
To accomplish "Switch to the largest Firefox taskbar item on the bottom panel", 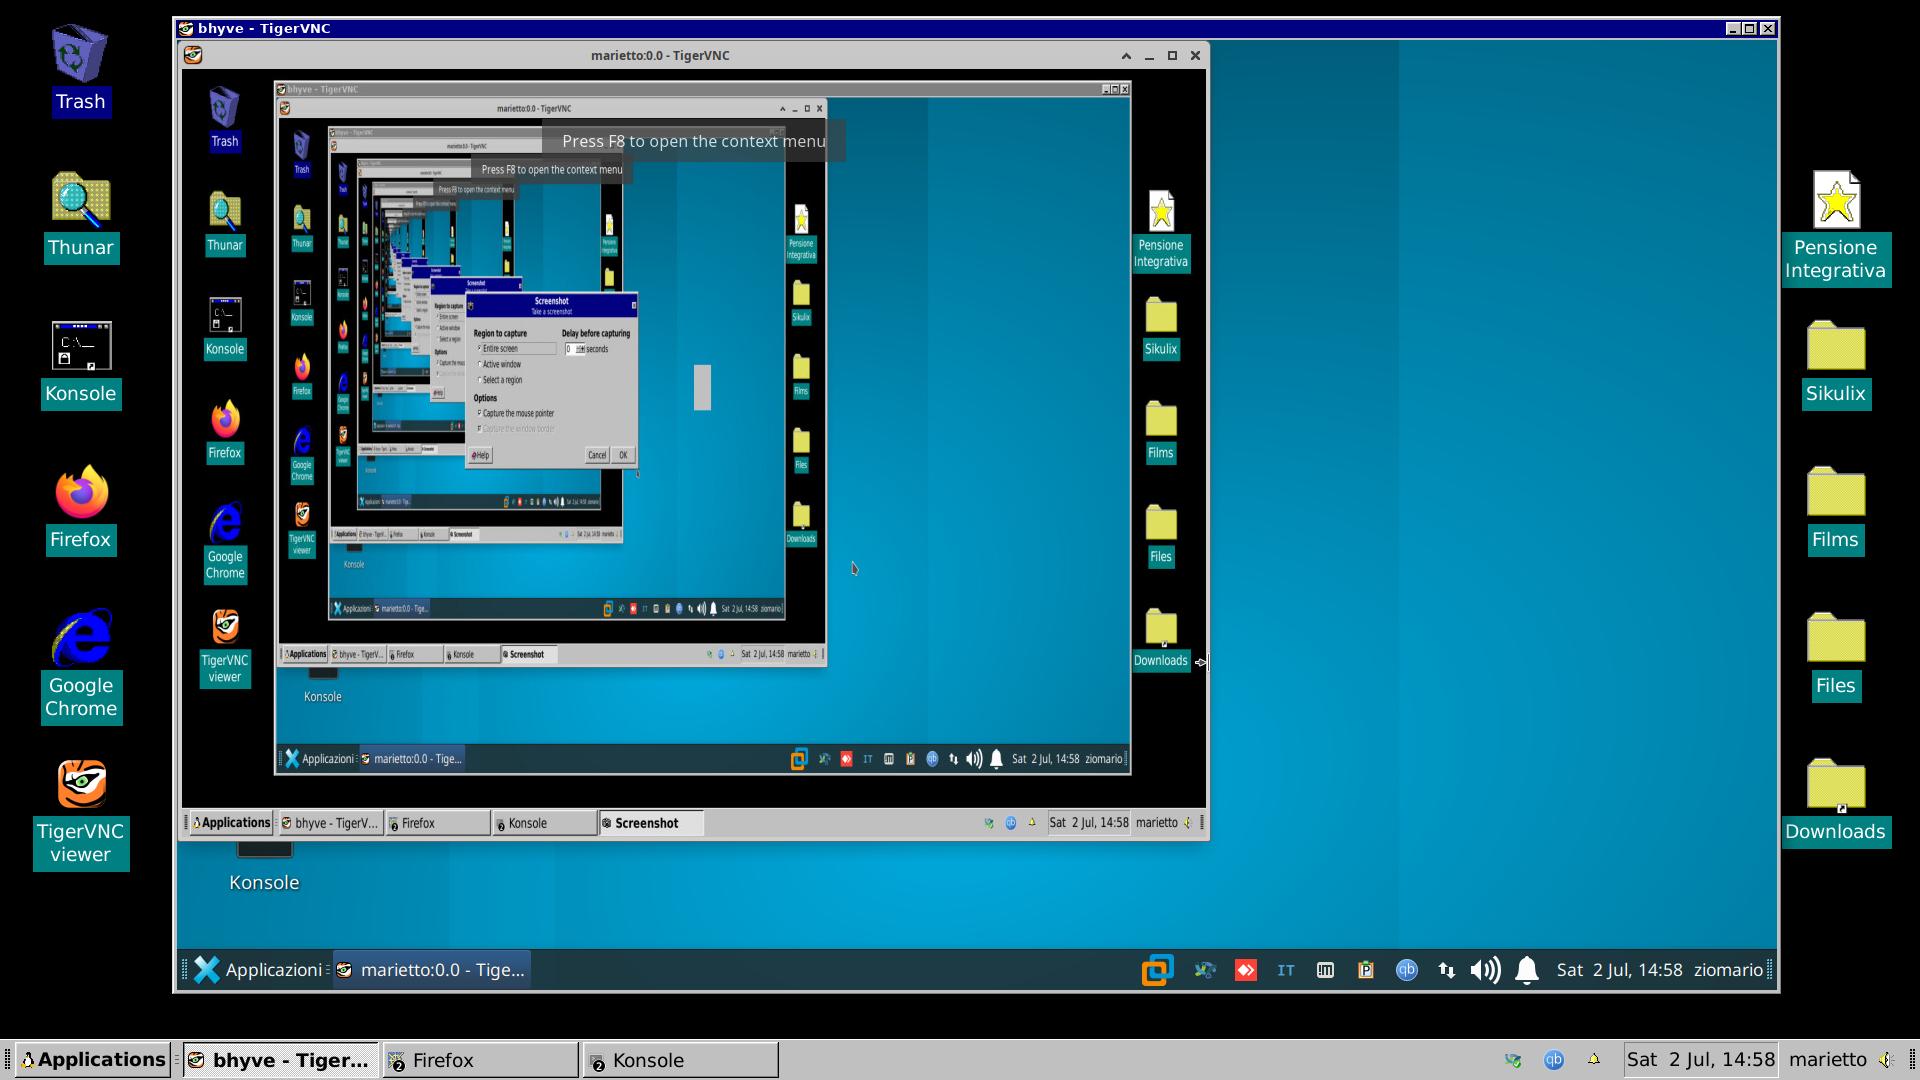I will pyautogui.click(x=480, y=1060).
